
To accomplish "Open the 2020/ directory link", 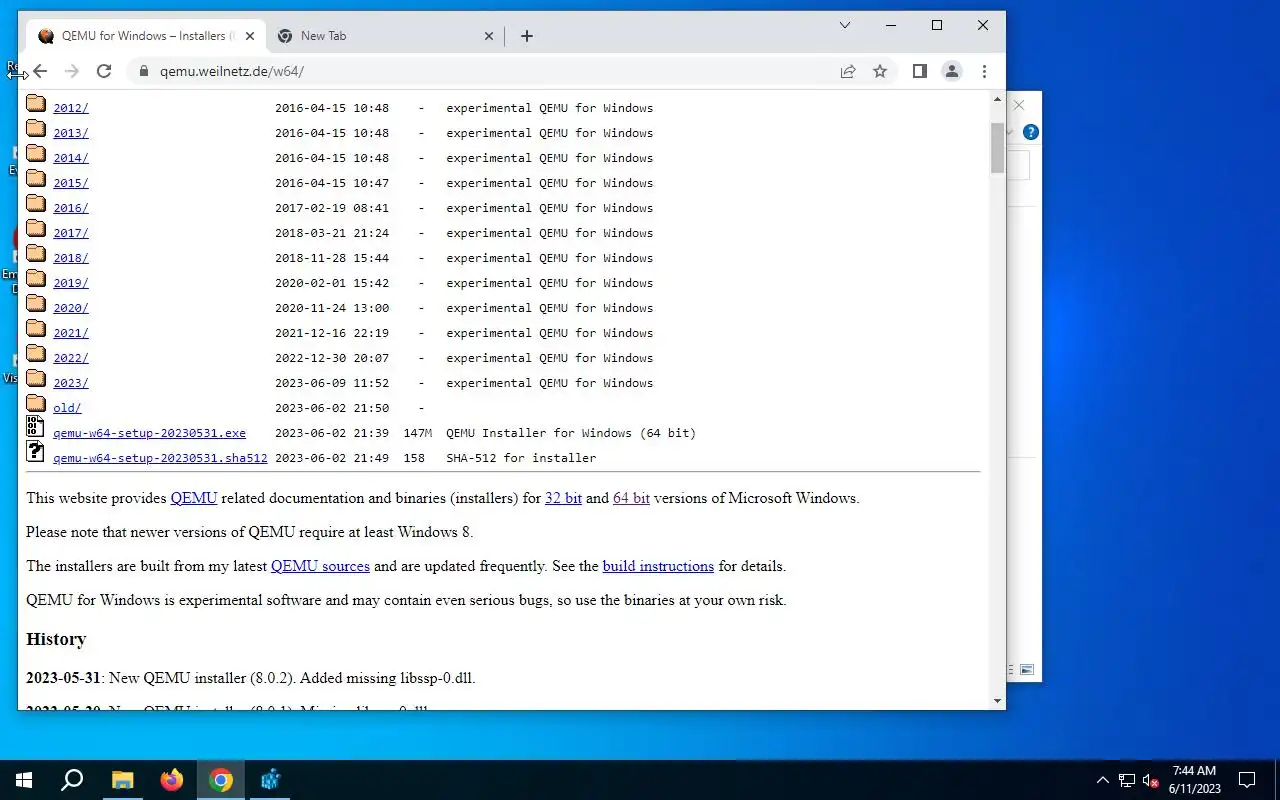I will [71, 308].
